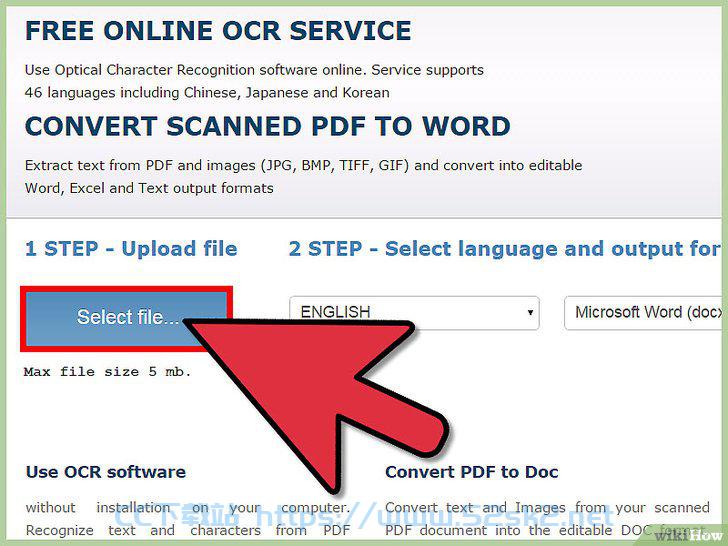Viewport: 728px width, 546px height.
Task: Click the FREE ONLINE OCR SERVICE heading
Action: tap(218, 31)
